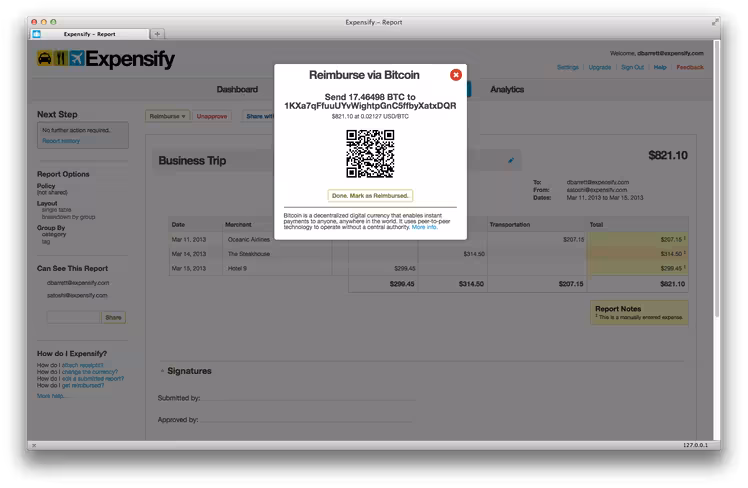Click the Bitcoin address text
The height and width of the screenshot is (488, 748).
370,106
